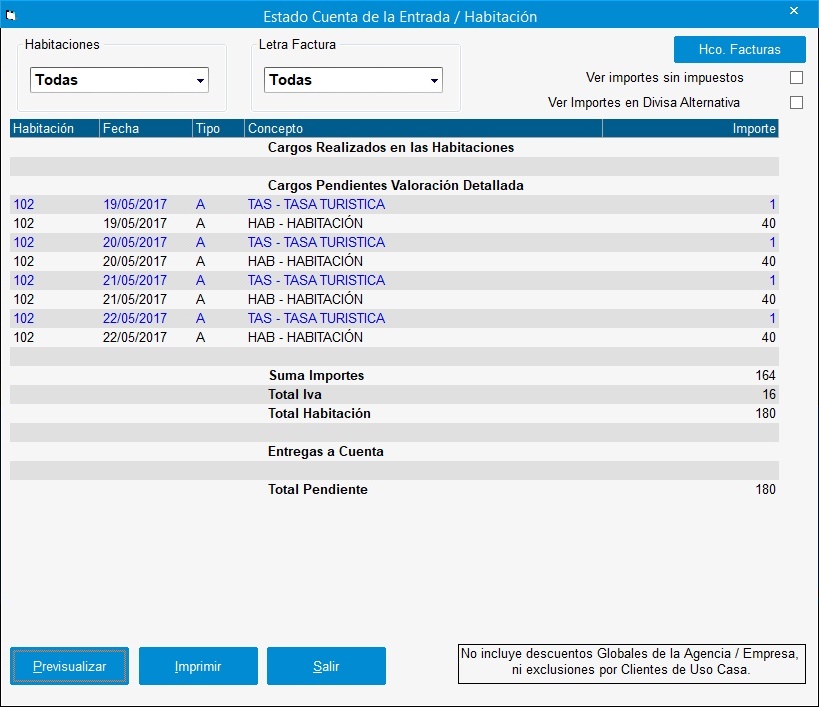
Task: Click Tipo A in 21/05/2017 HAB row
Action: click(200, 299)
